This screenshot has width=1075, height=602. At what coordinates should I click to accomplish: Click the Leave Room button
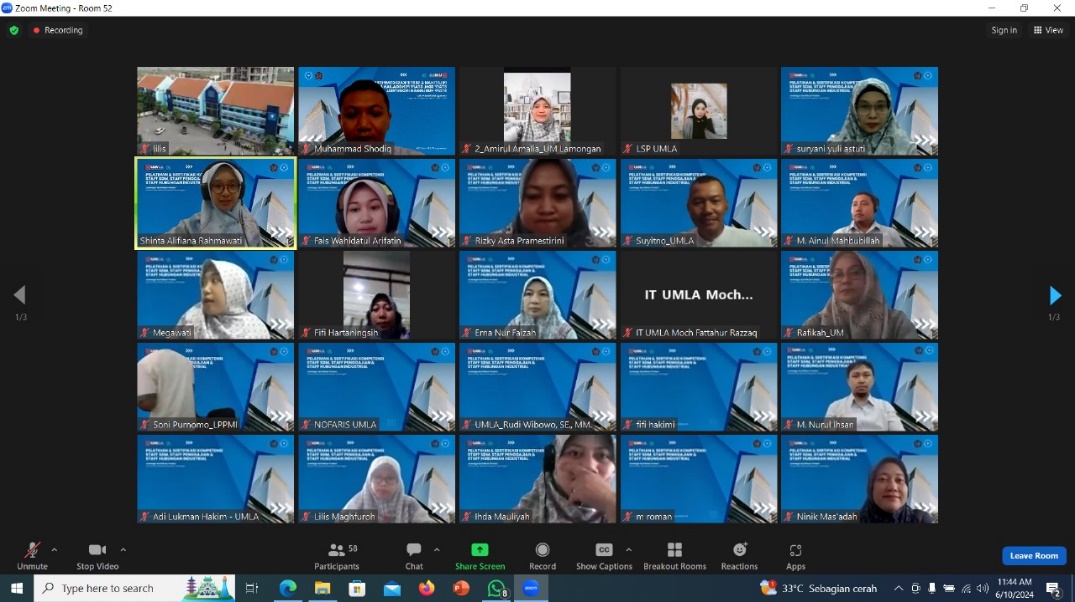coord(1034,556)
